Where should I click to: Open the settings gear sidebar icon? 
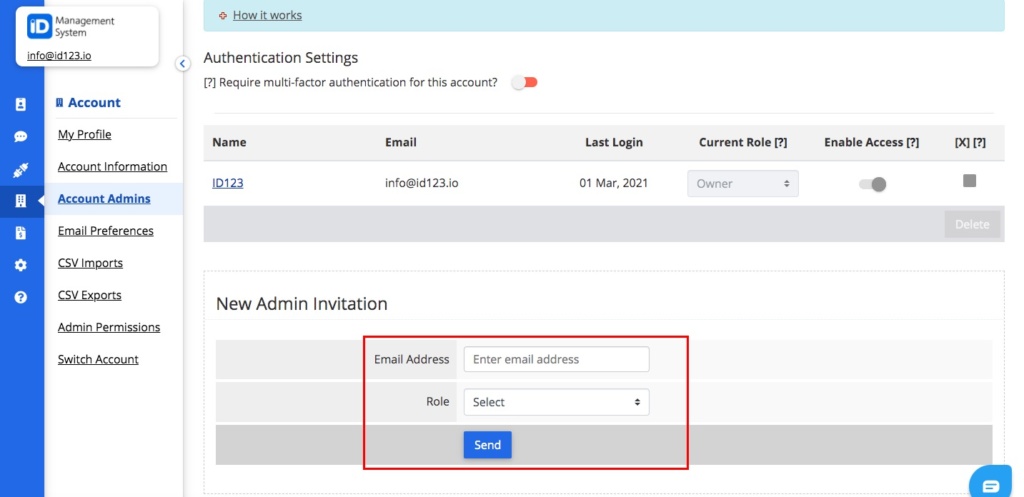coord(21,265)
